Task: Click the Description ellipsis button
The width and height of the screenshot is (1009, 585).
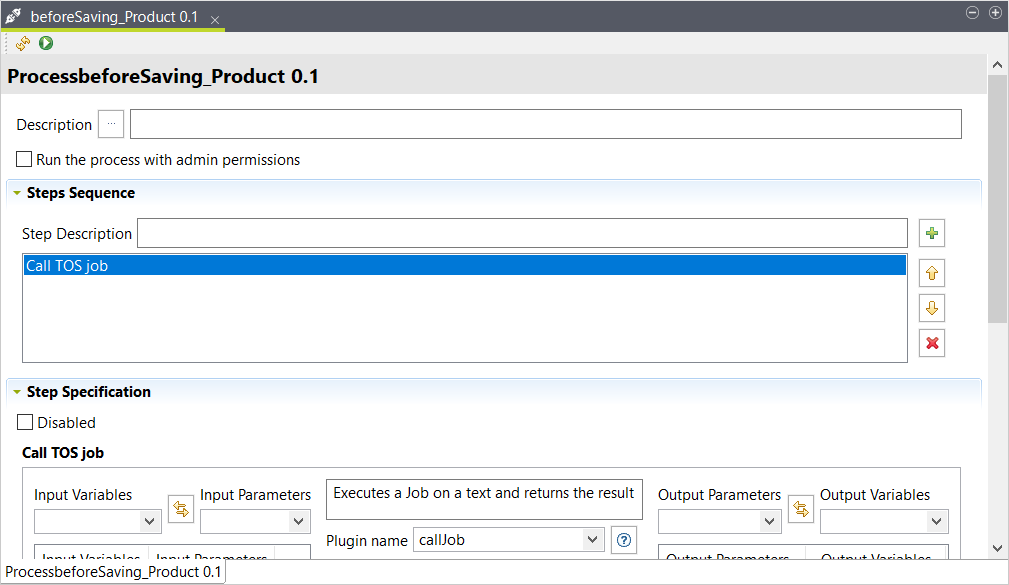Action: tap(111, 125)
